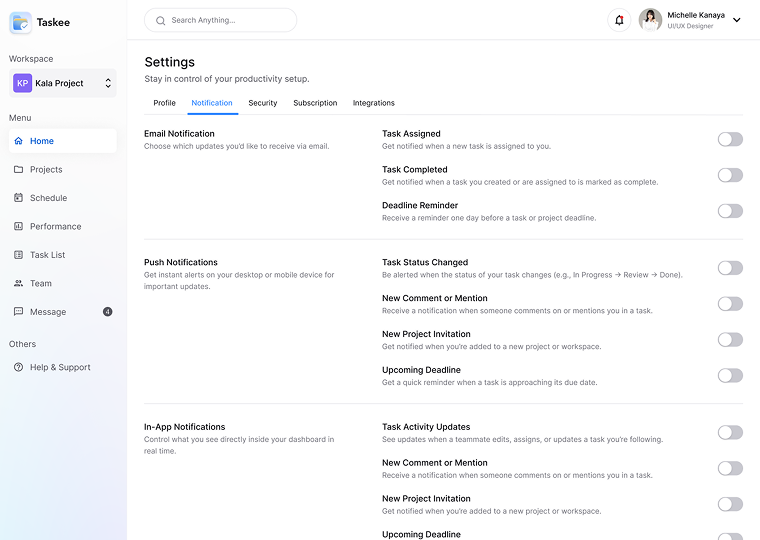This screenshot has width=760, height=540.
Task: Open Help & Support link
Action: pyautogui.click(x=63, y=367)
